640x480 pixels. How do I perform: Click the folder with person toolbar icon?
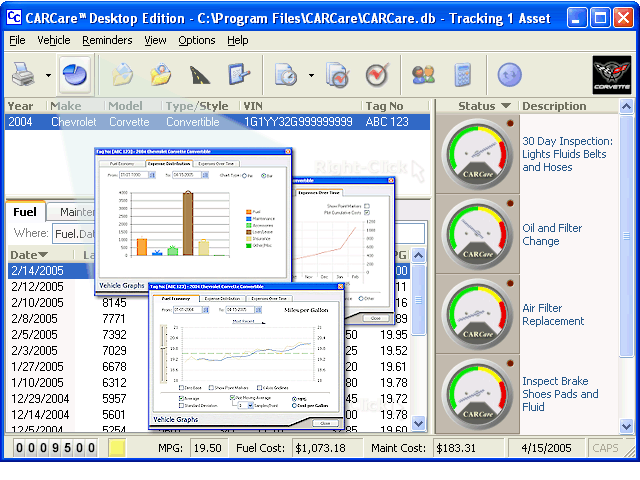point(160,75)
